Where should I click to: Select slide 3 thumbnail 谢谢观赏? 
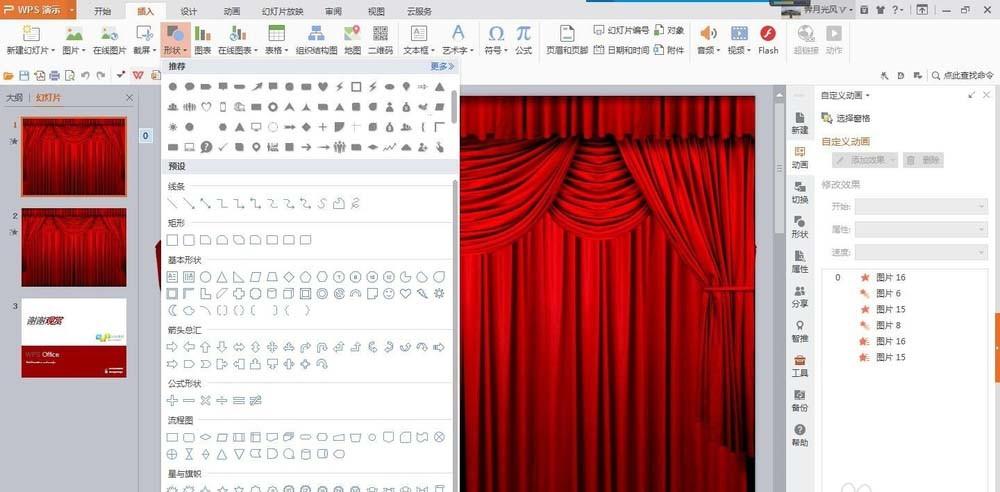pos(74,338)
